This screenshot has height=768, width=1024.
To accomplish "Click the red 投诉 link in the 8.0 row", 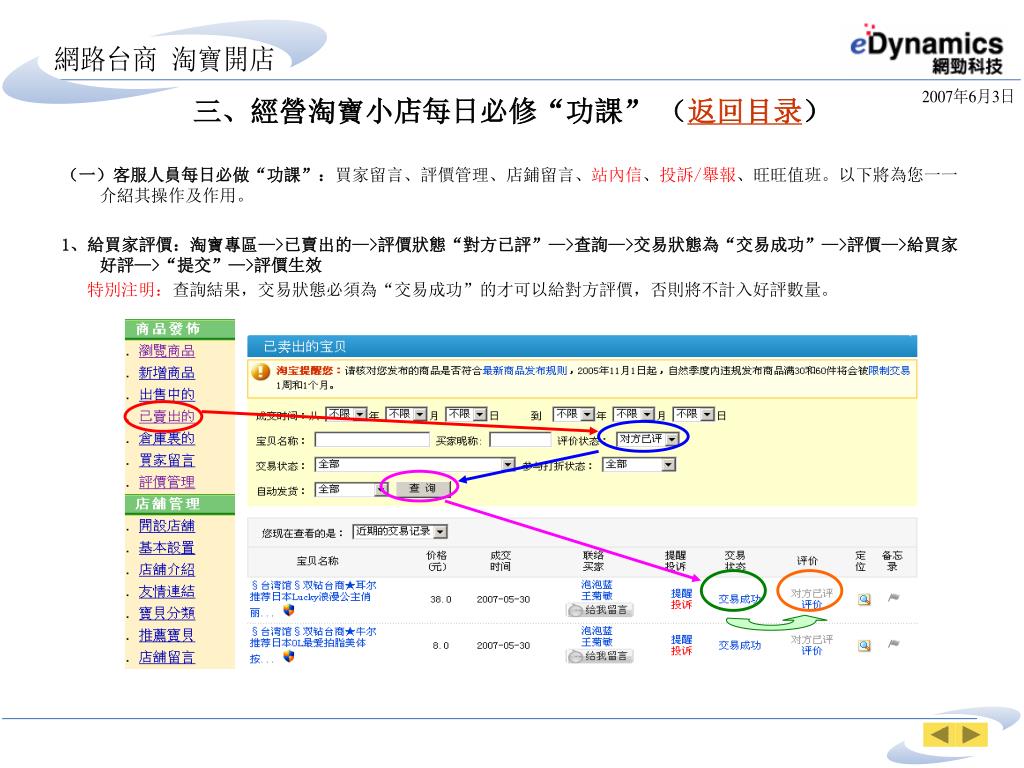I will pos(681,651).
